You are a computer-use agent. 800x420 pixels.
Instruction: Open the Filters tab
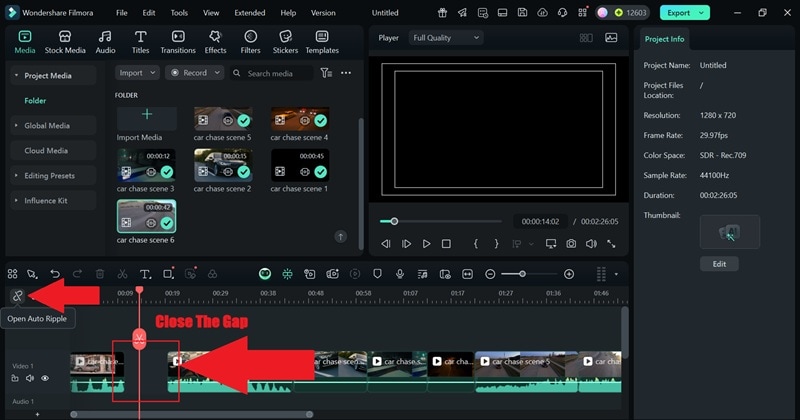[x=250, y=42]
